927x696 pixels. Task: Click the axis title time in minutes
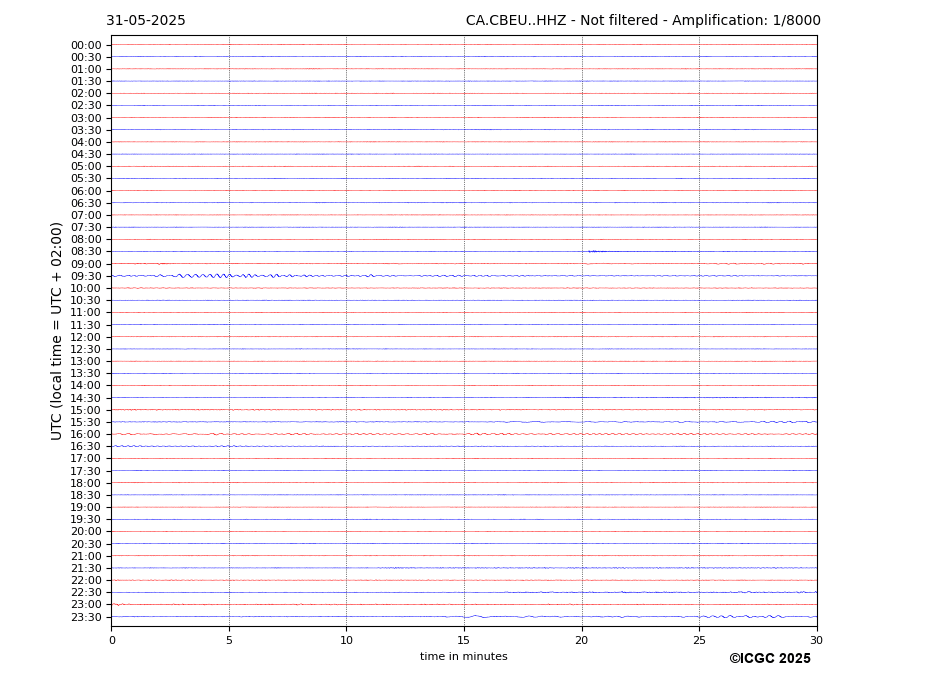464,656
